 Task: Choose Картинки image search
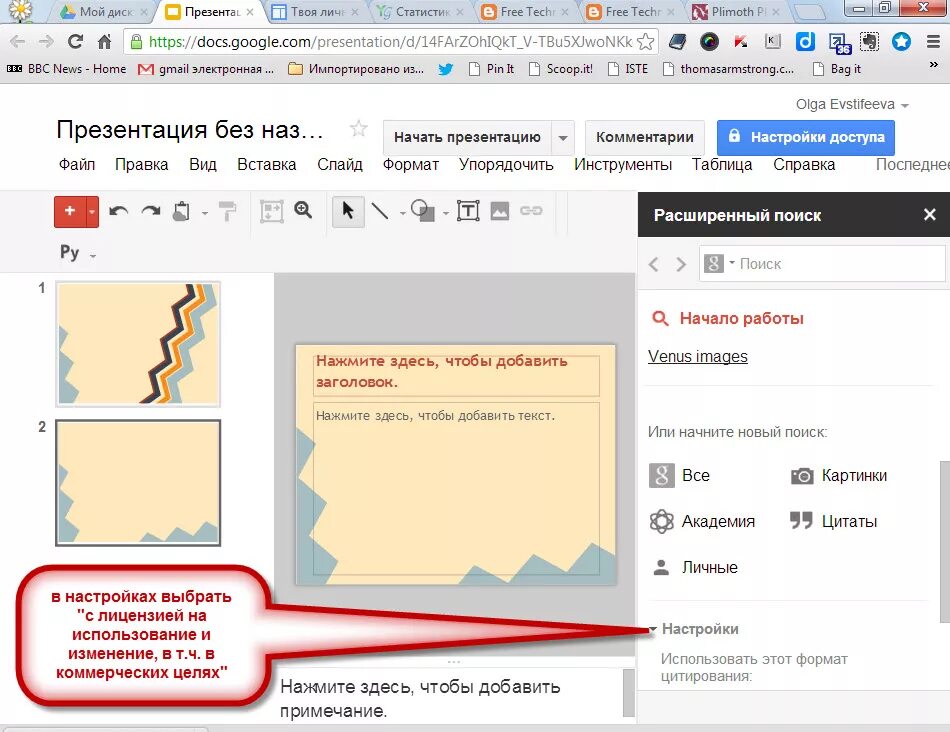click(x=839, y=476)
